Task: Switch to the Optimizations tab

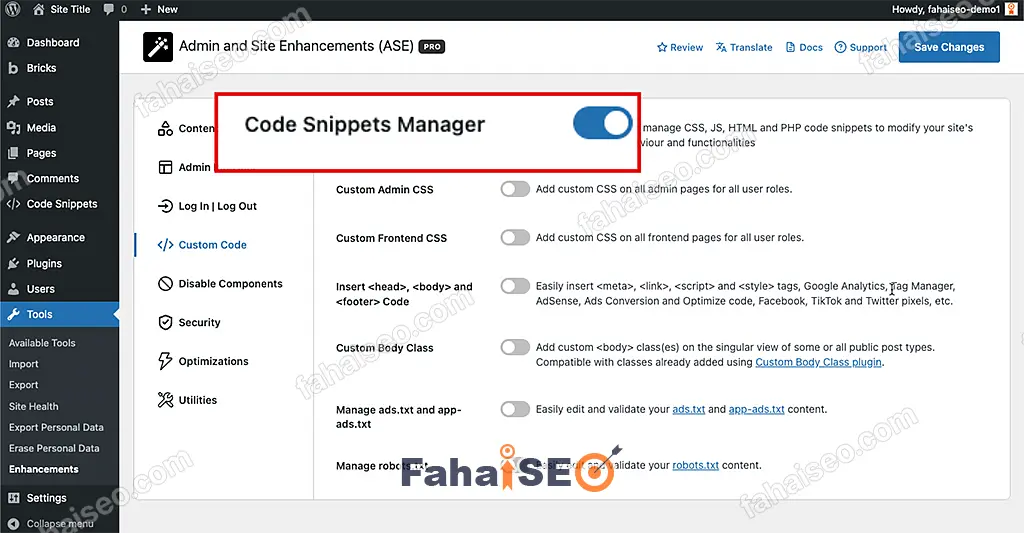Action: coord(203,361)
